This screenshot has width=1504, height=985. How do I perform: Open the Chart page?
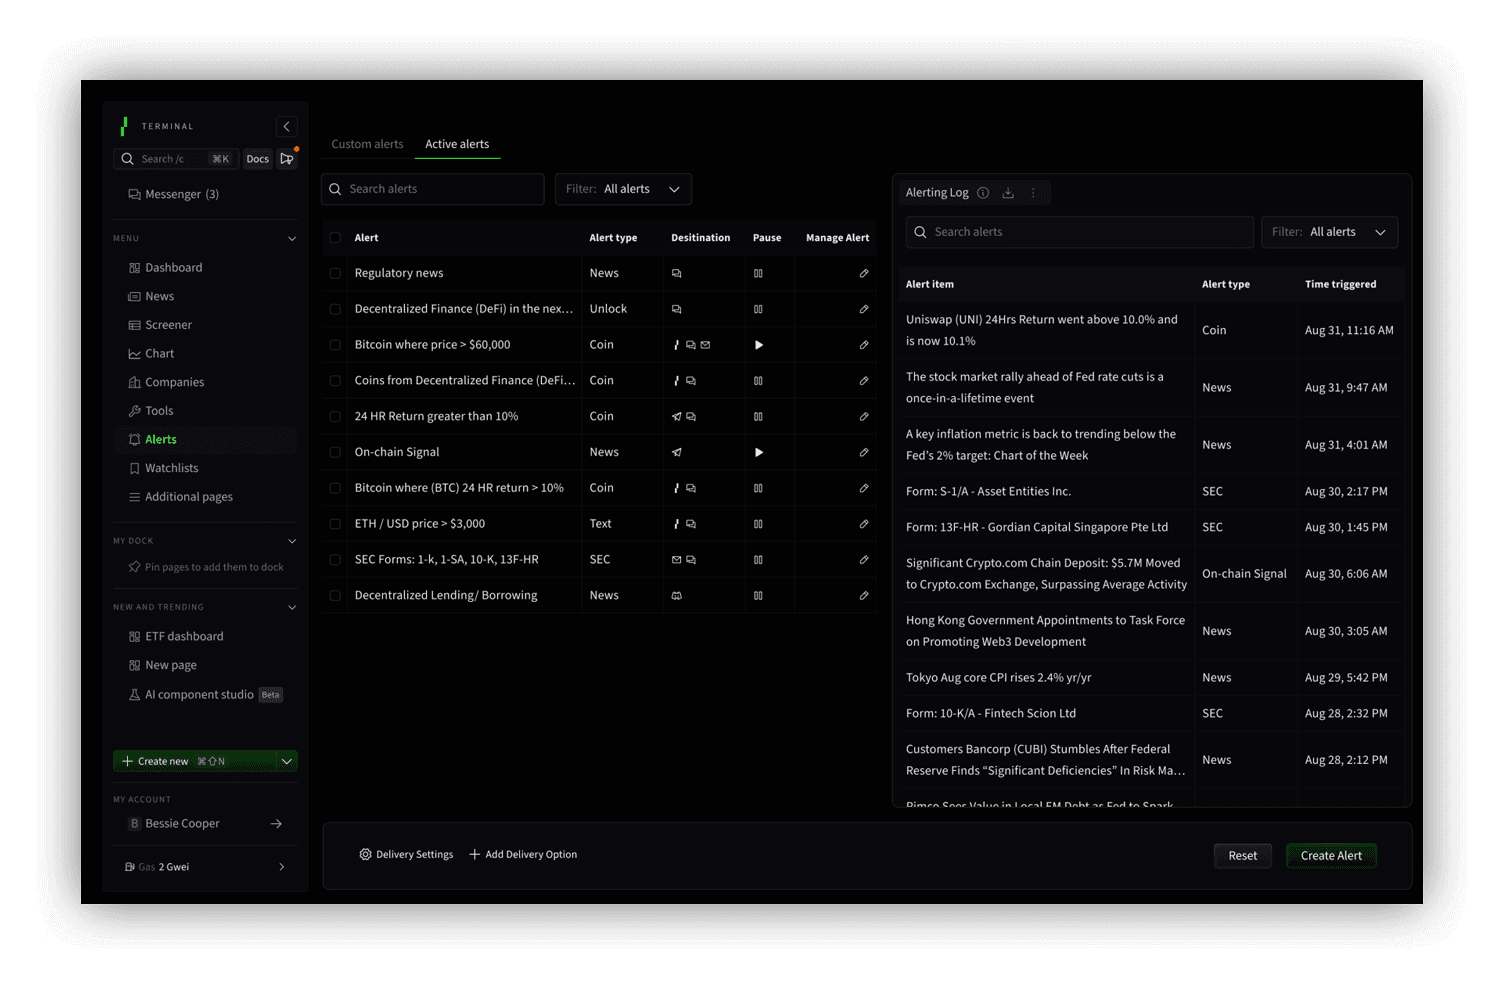tap(151, 354)
